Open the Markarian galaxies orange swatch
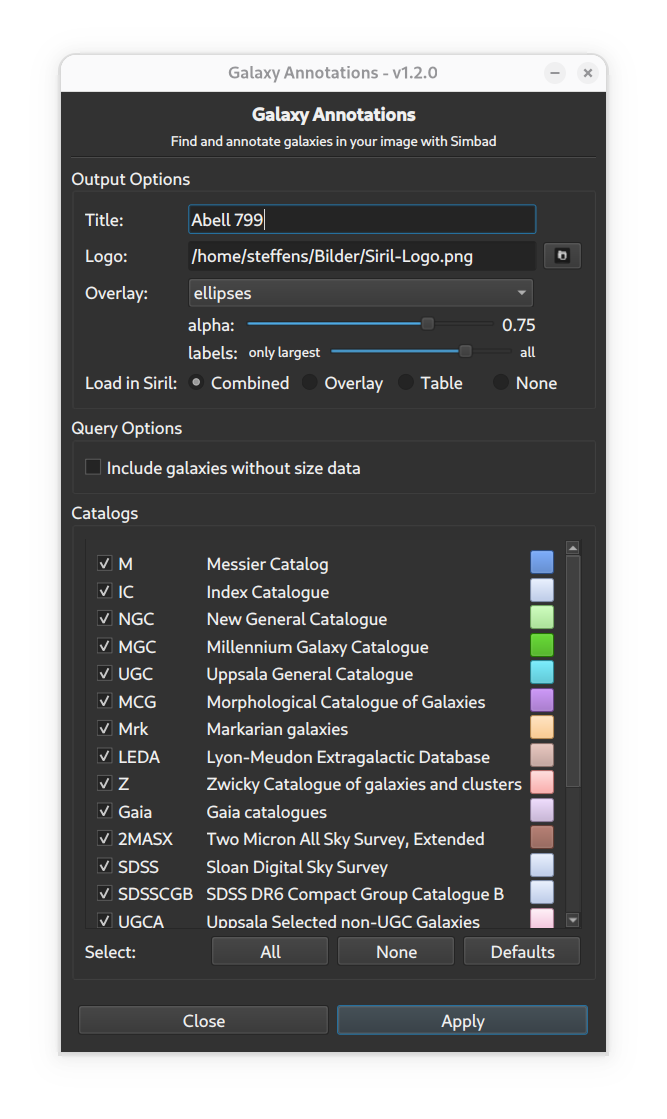The width and height of the screenshot is (667, 1119). (542, 727)
